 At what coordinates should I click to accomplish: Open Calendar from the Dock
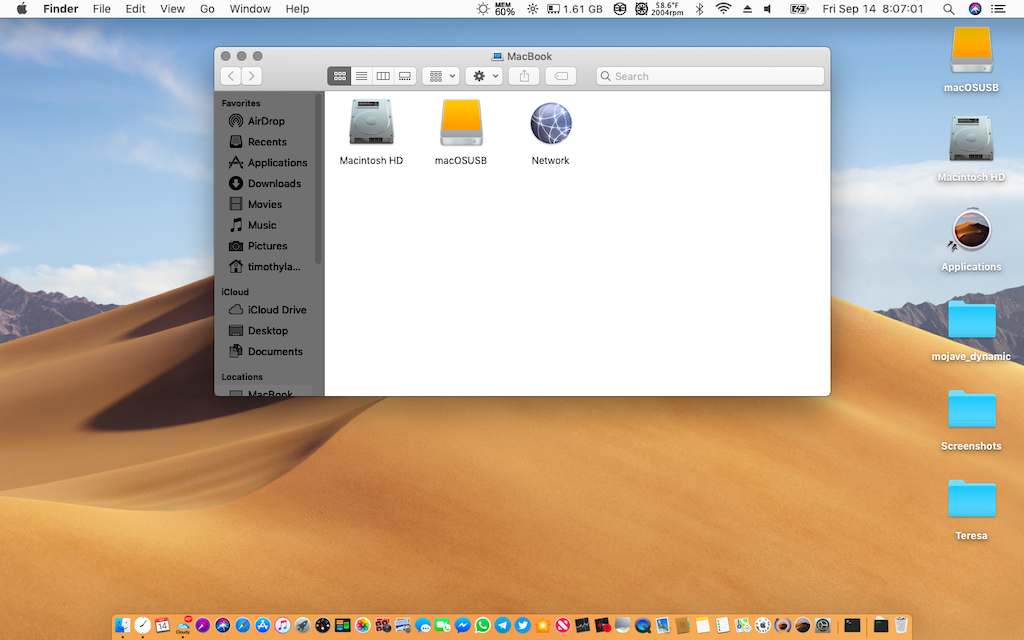[x=162, y=626]
